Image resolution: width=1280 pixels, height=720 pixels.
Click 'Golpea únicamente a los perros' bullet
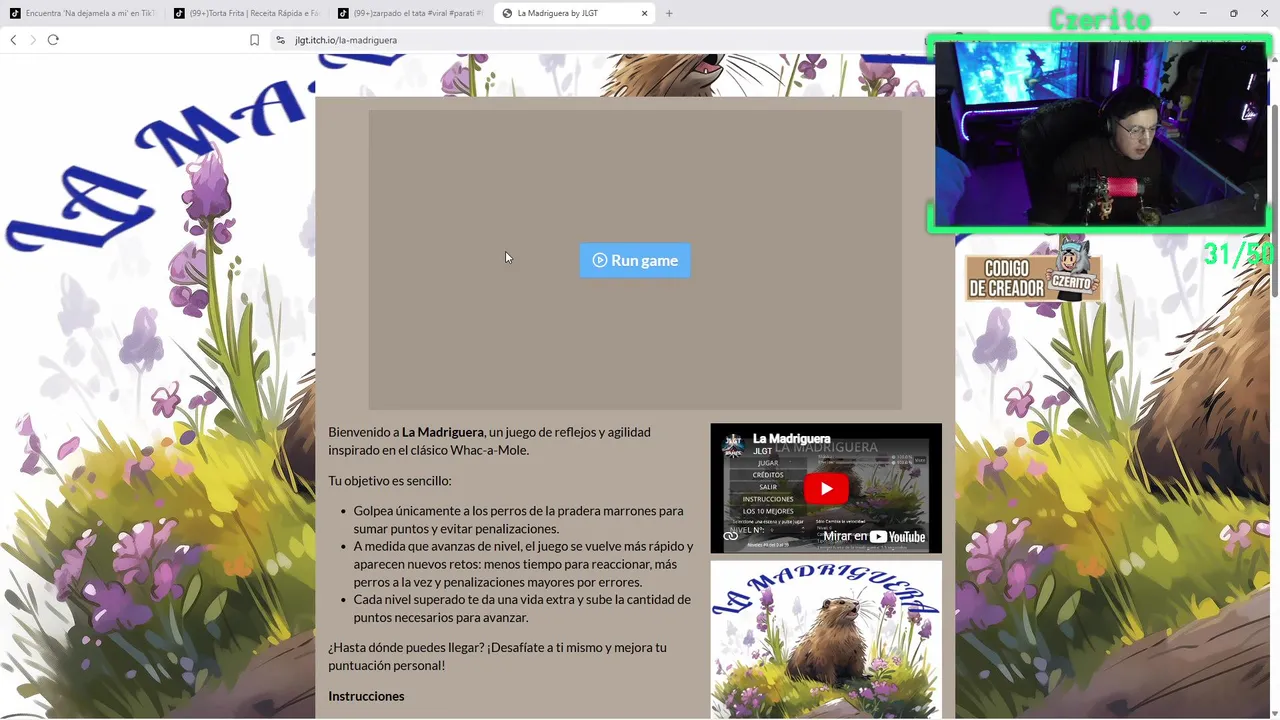coord(519,520)
